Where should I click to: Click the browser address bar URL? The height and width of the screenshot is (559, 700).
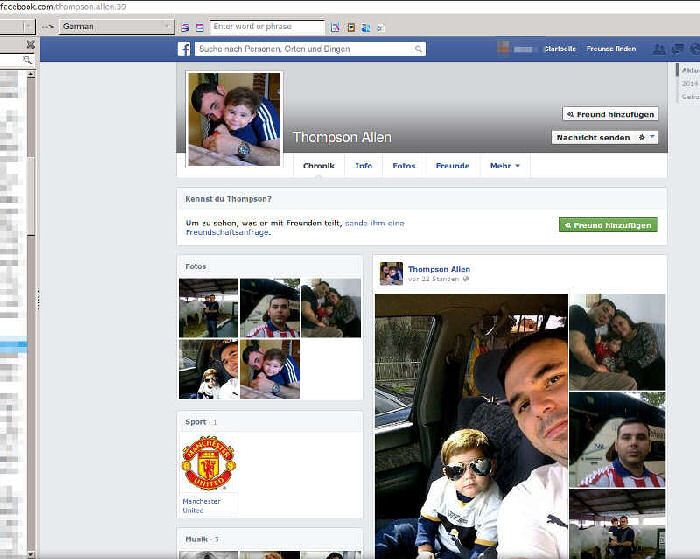pyautogui.click(x=63, y=7)
